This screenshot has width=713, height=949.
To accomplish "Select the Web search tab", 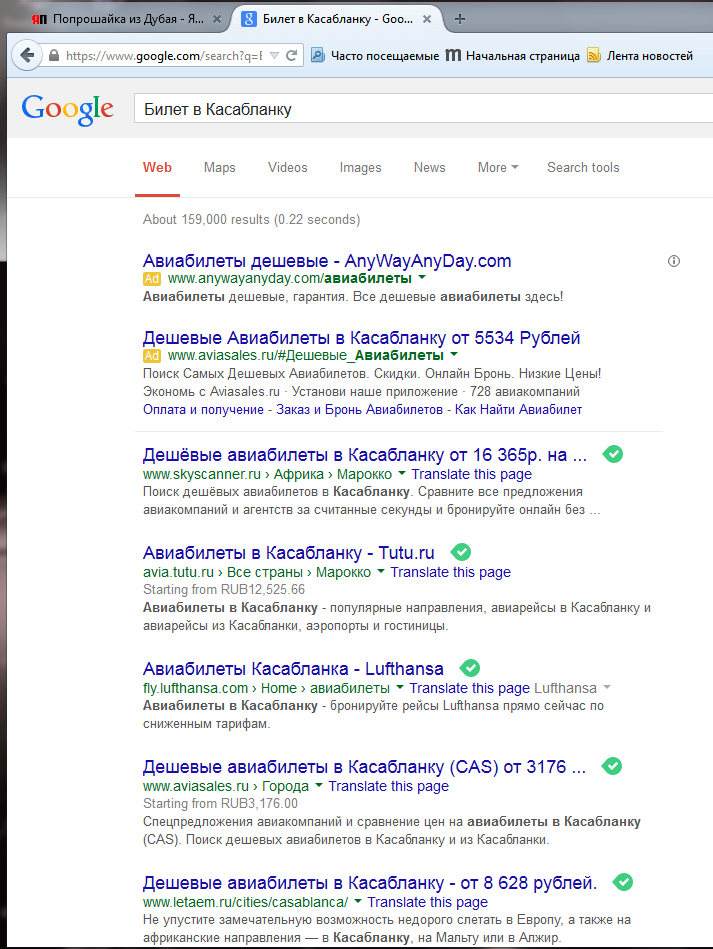I will pos(157,168).
